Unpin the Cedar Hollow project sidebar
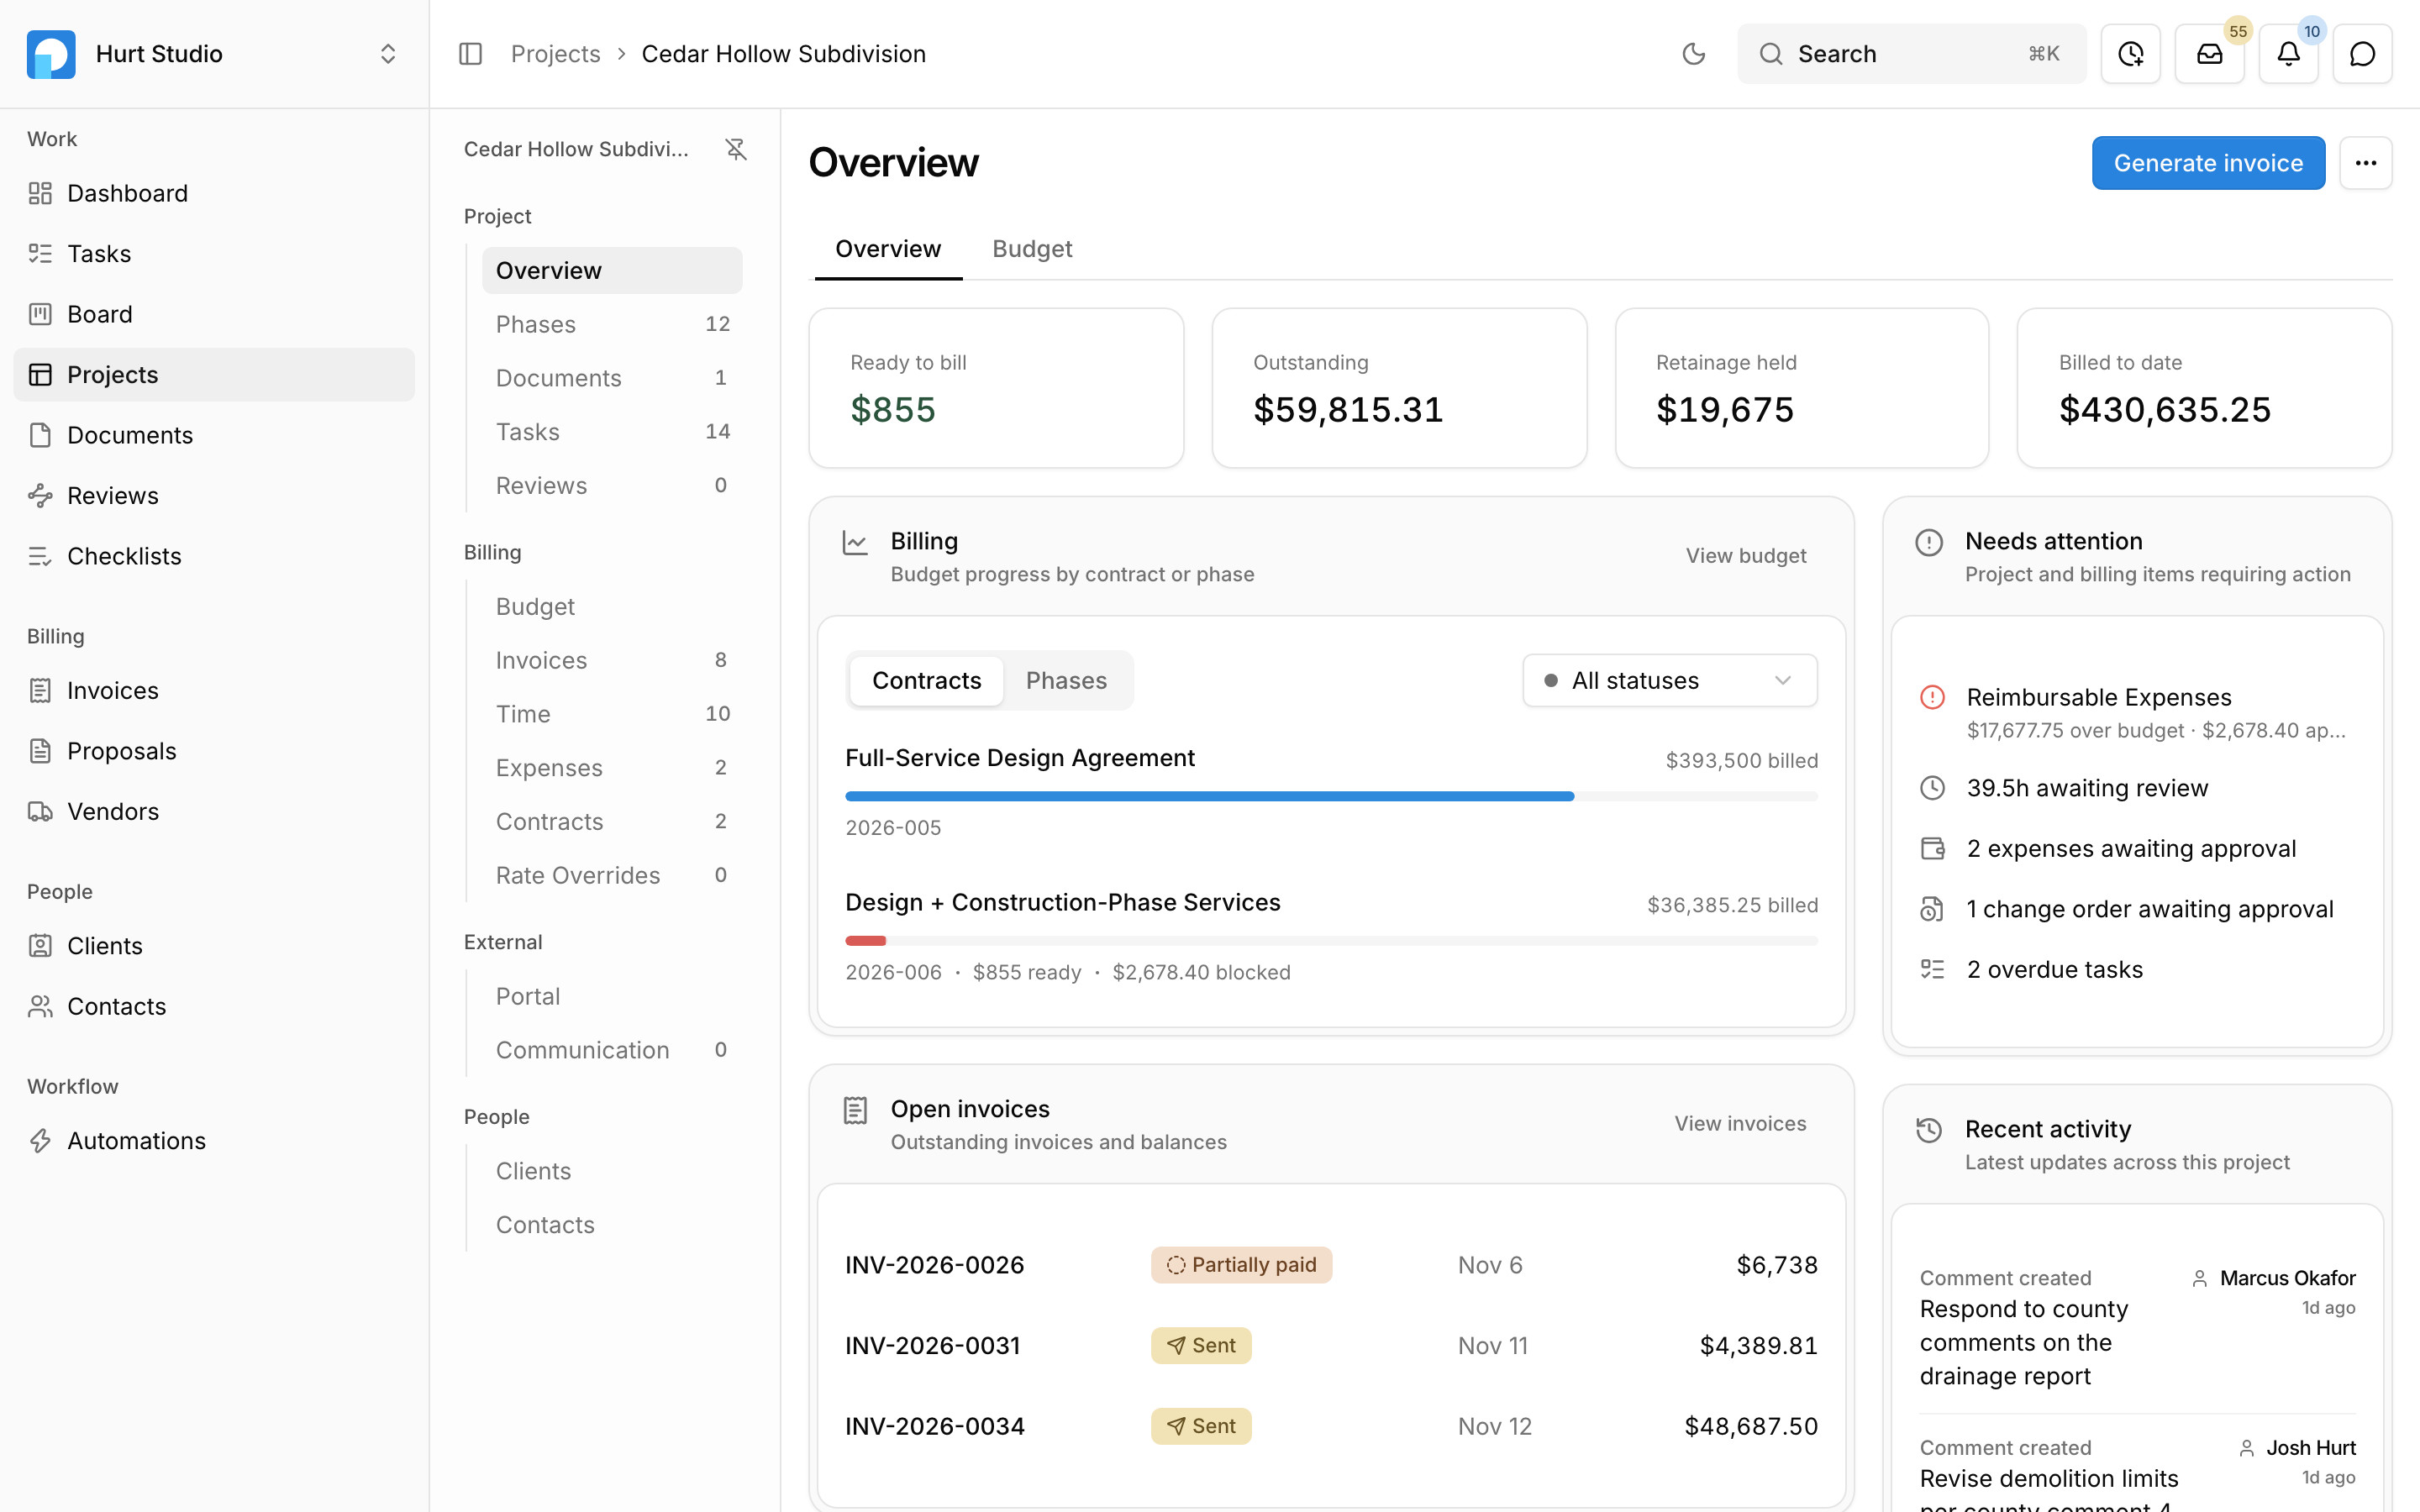The width and height of the screenshot is (2420, 1512). pyautogui.click(x=736, y=149)
